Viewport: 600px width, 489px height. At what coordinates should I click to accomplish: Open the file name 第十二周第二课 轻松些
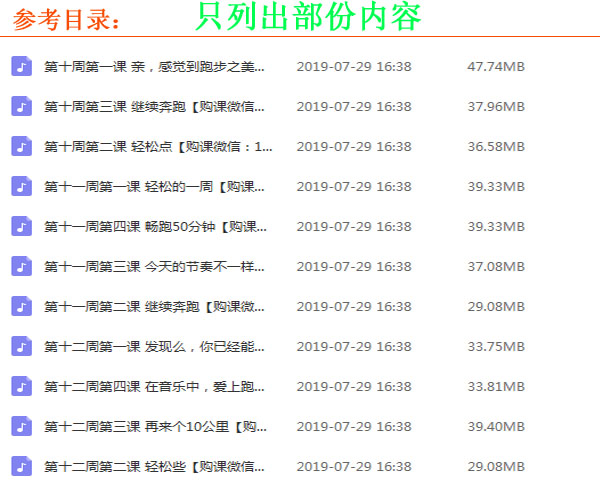[x=155, y=467]
